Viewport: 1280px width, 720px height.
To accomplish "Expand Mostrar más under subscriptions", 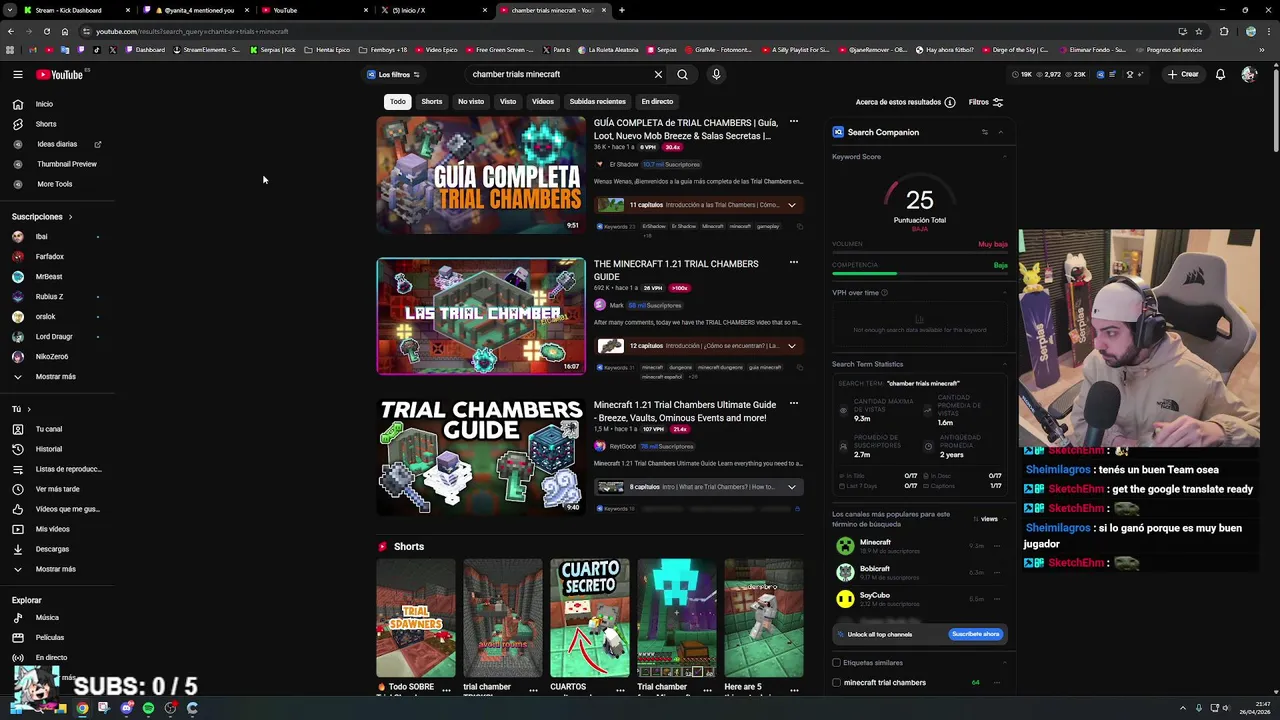I will pyautogui.click(x=57, y=377).
